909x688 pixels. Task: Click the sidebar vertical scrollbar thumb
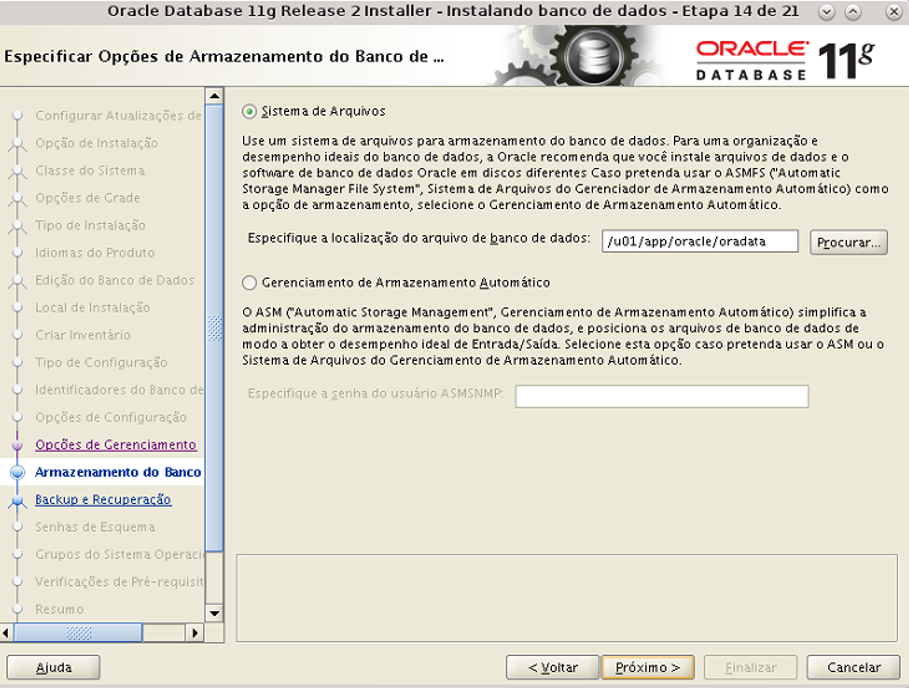(214, 327)
